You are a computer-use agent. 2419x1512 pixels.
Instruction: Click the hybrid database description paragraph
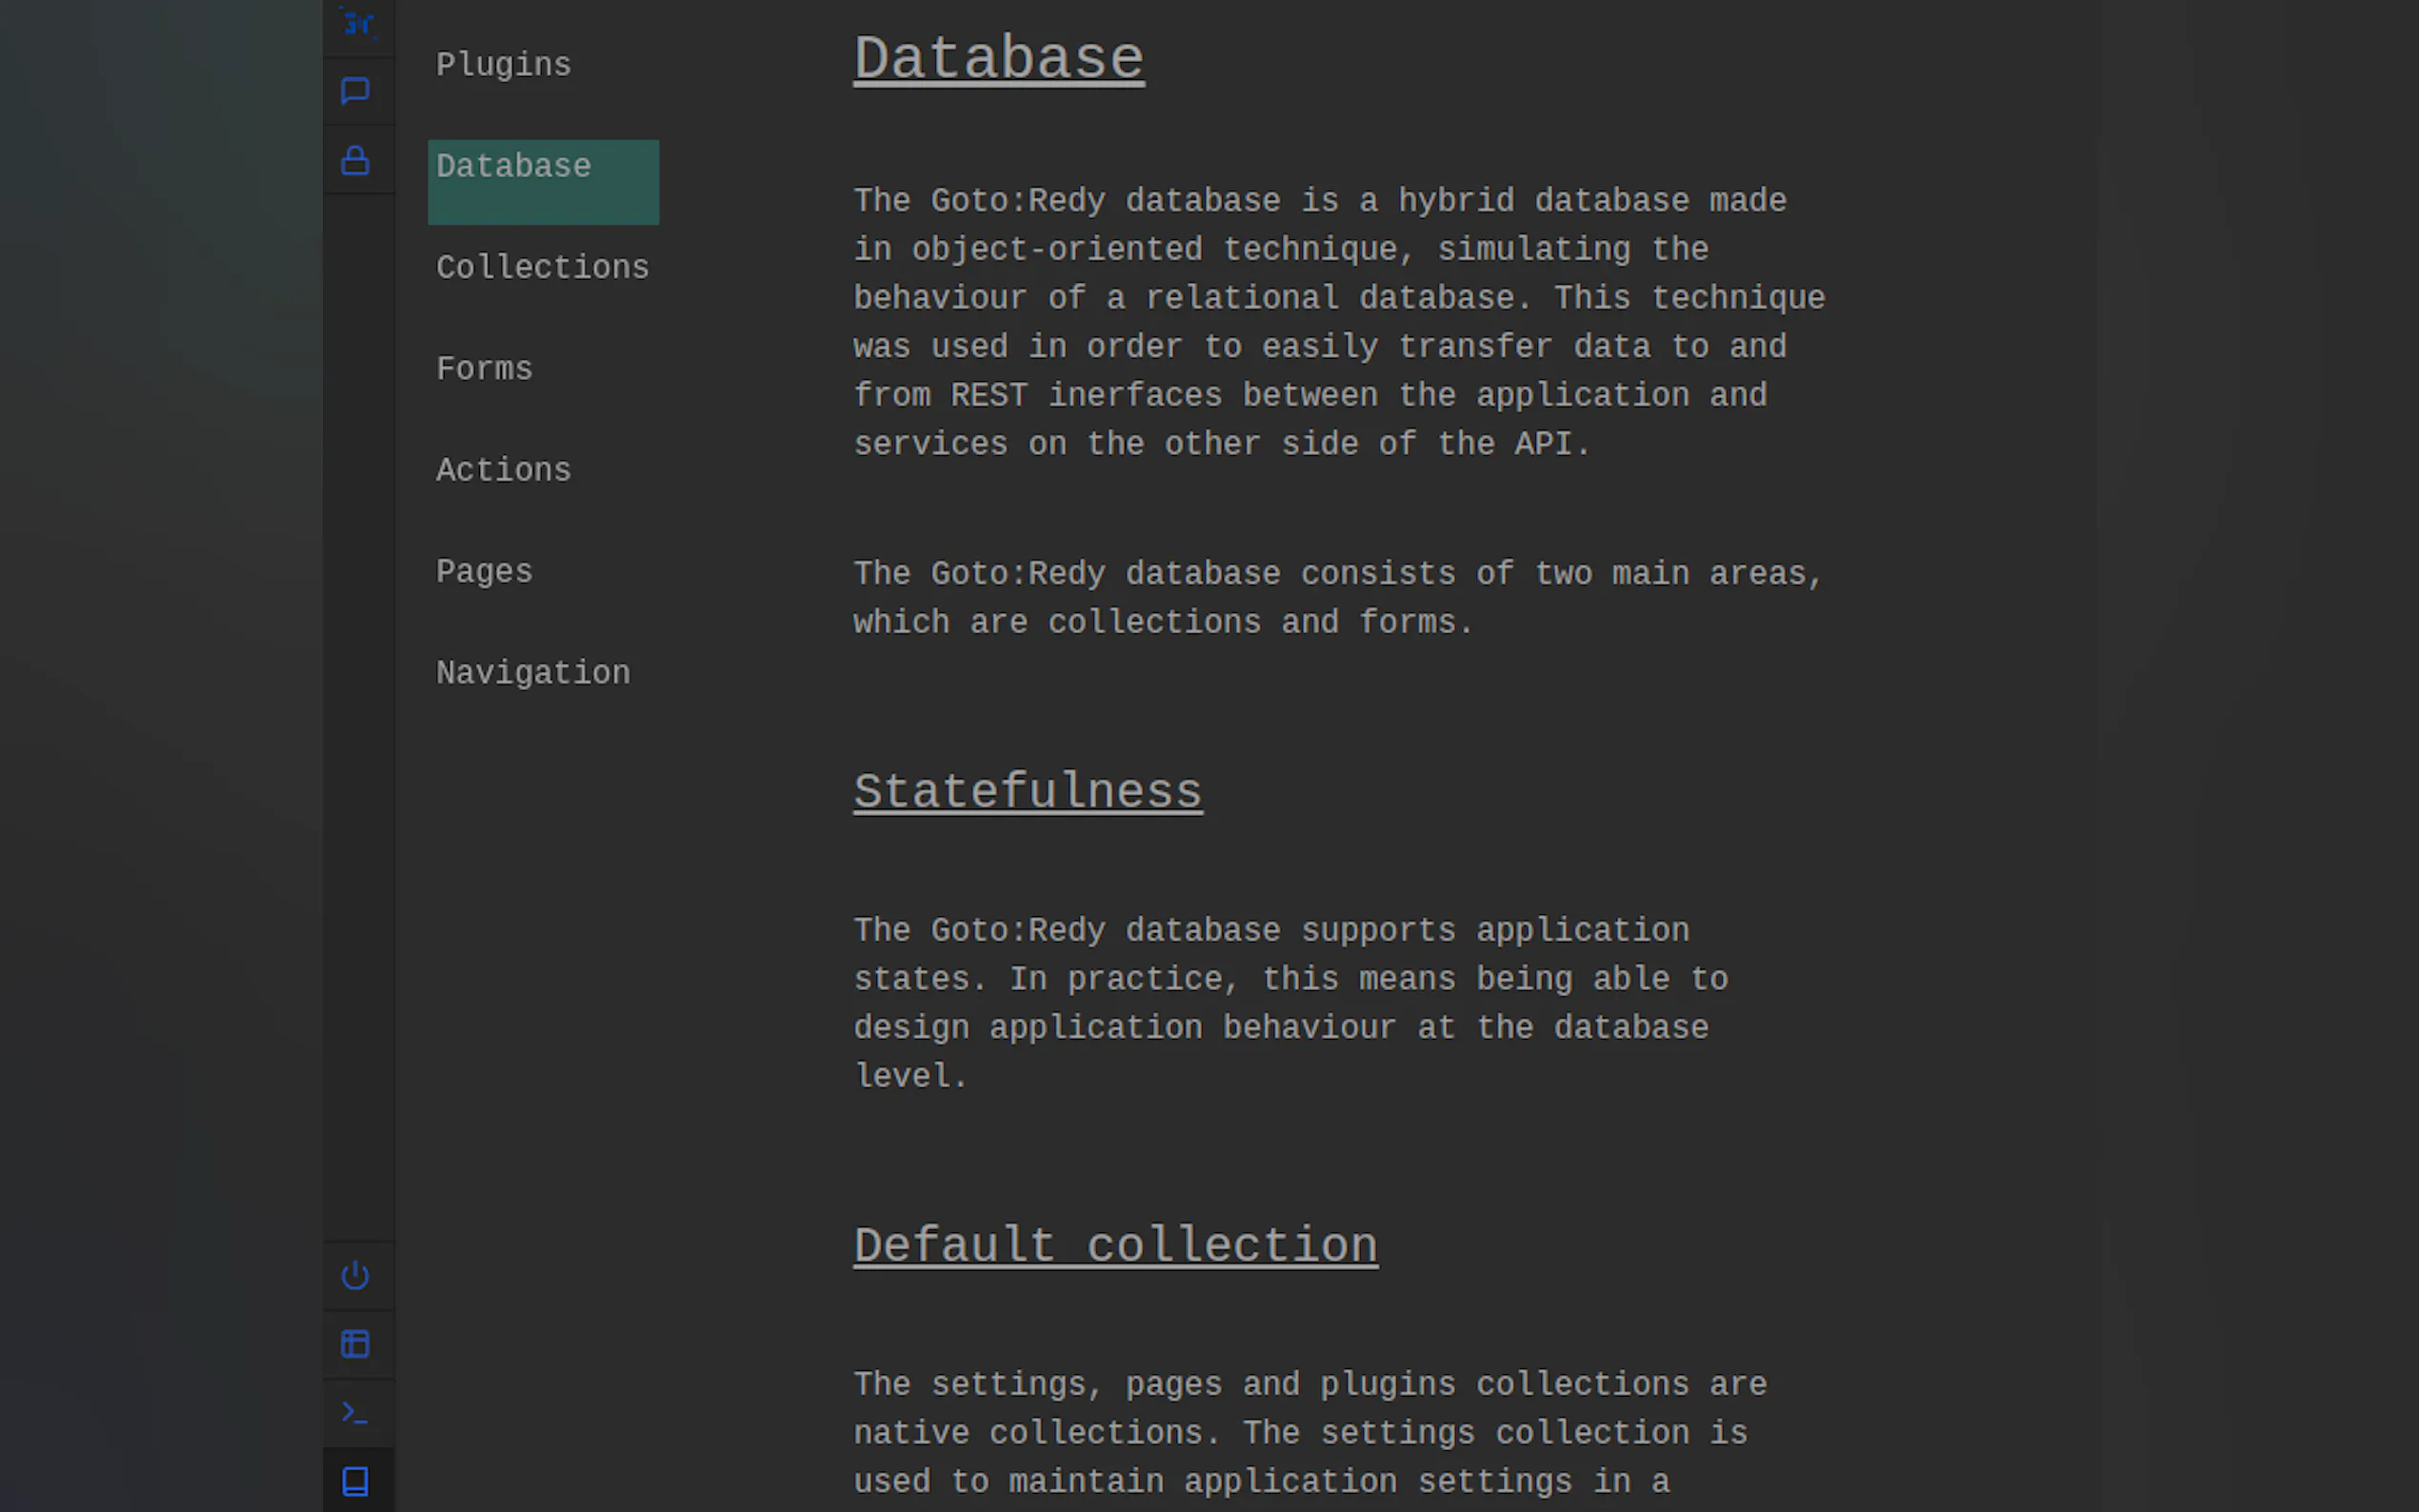pyautogui.click(x=1338, y=322)
